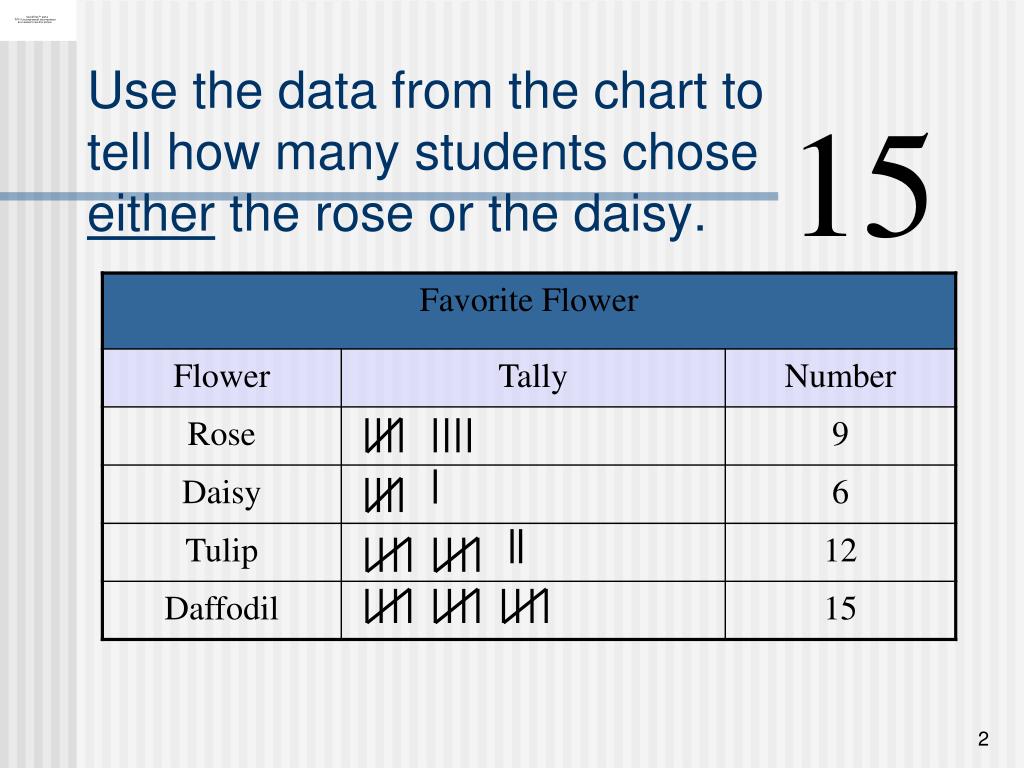Image resolution: width=1024 pixels, height=768 pixels.
Task: Click the slide thumbnail in top-left corner
Action: (x=37, y=20)
